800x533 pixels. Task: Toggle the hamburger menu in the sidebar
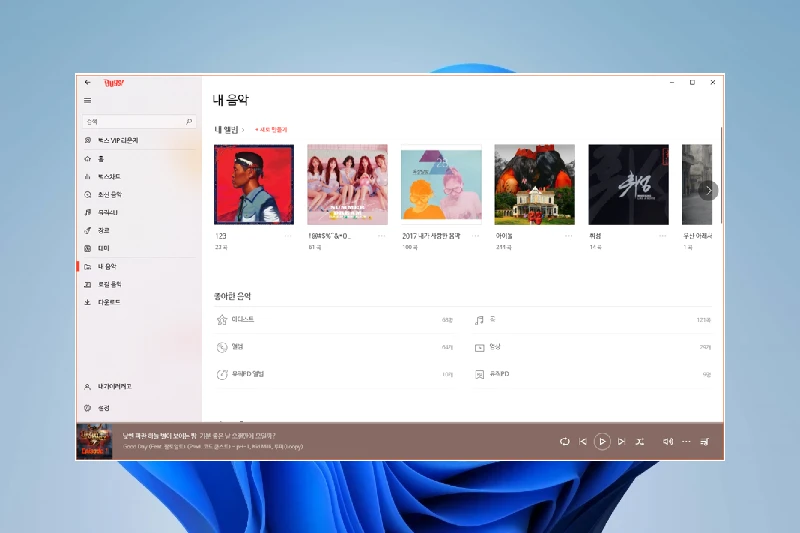click(x=88, y=100)
